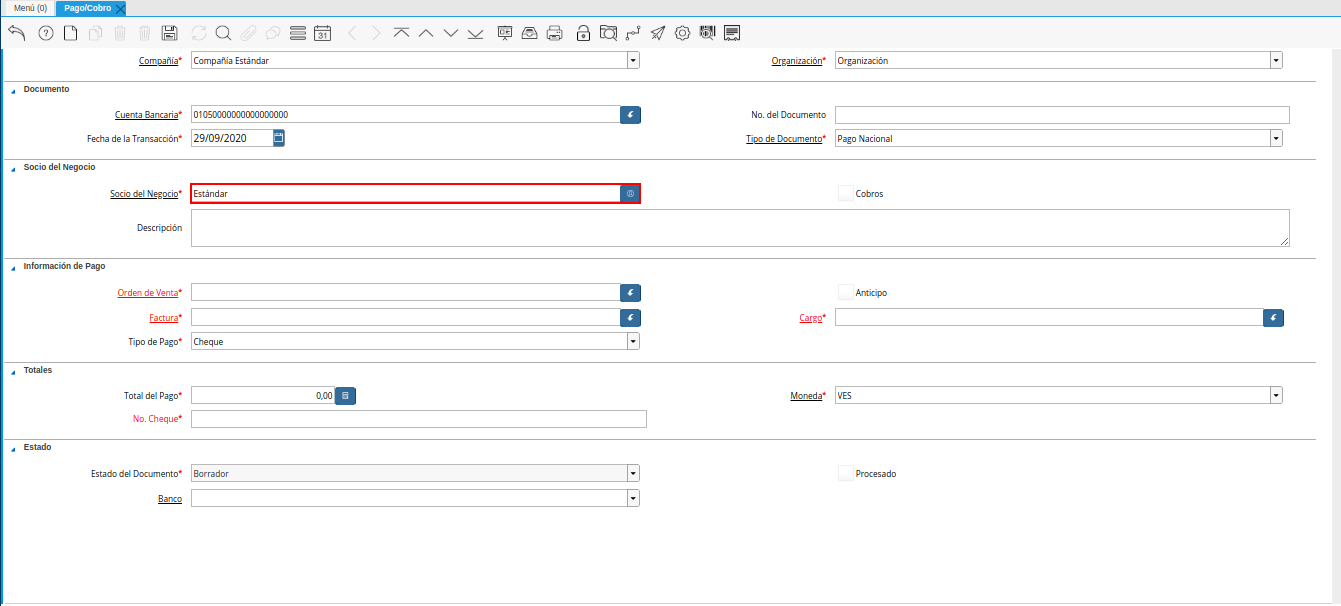Open the help icon in toolbar
This screenshot has height=606, width=1341.
(45, 33)
